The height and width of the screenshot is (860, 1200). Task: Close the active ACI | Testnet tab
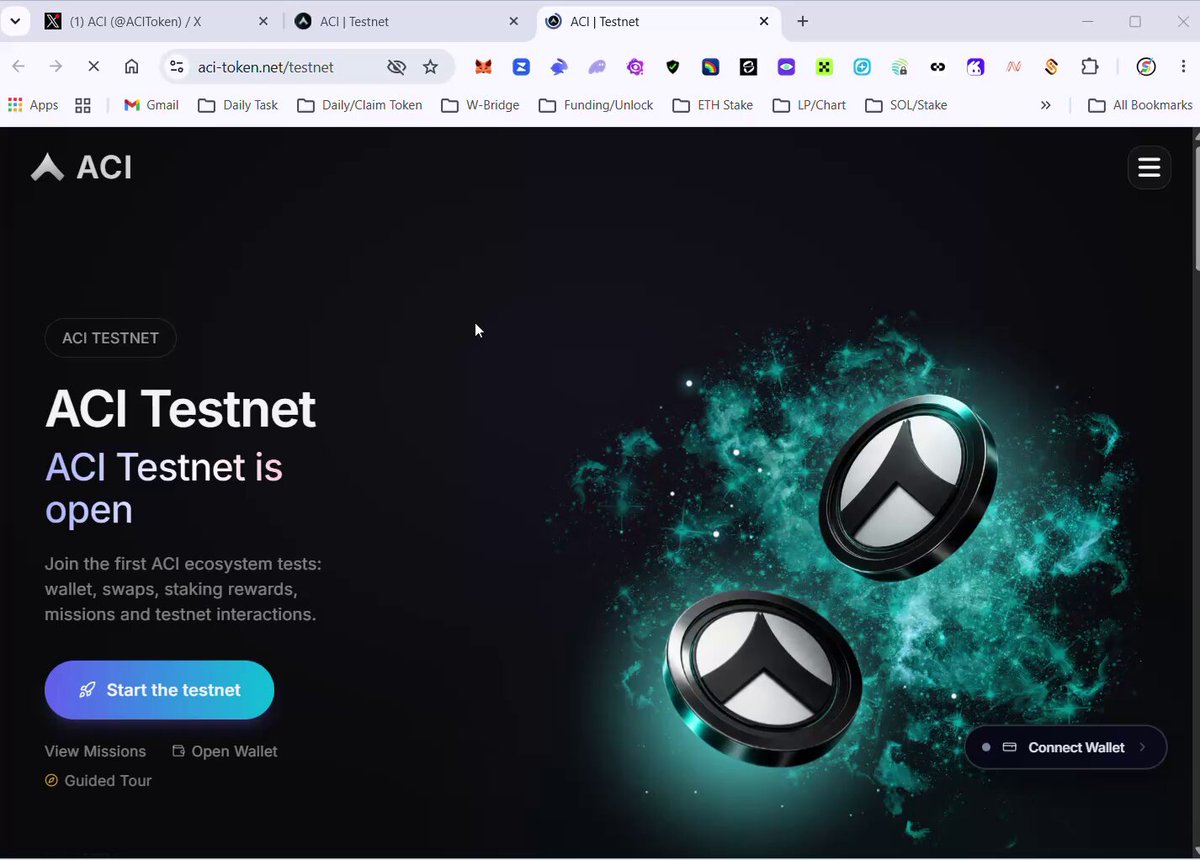pos(764,21)
